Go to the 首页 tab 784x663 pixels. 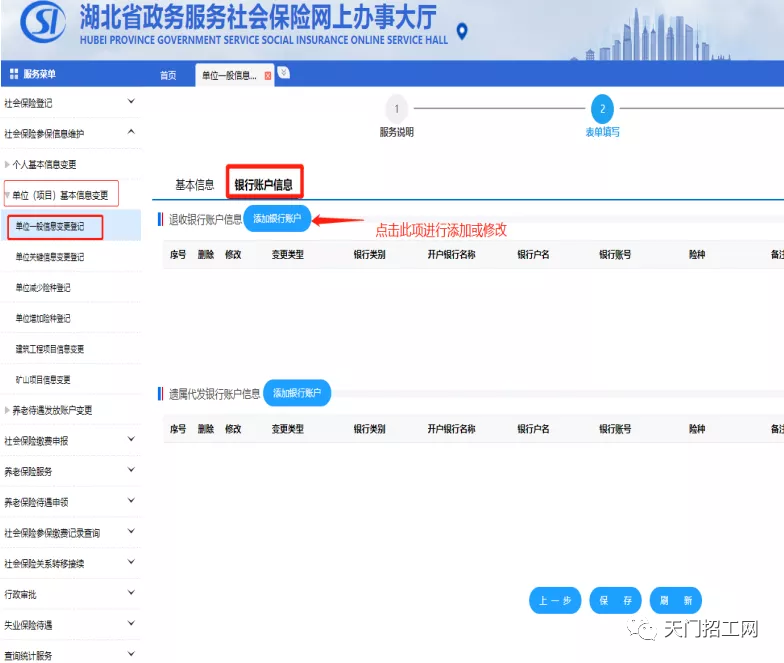click(x=168, y=76)
